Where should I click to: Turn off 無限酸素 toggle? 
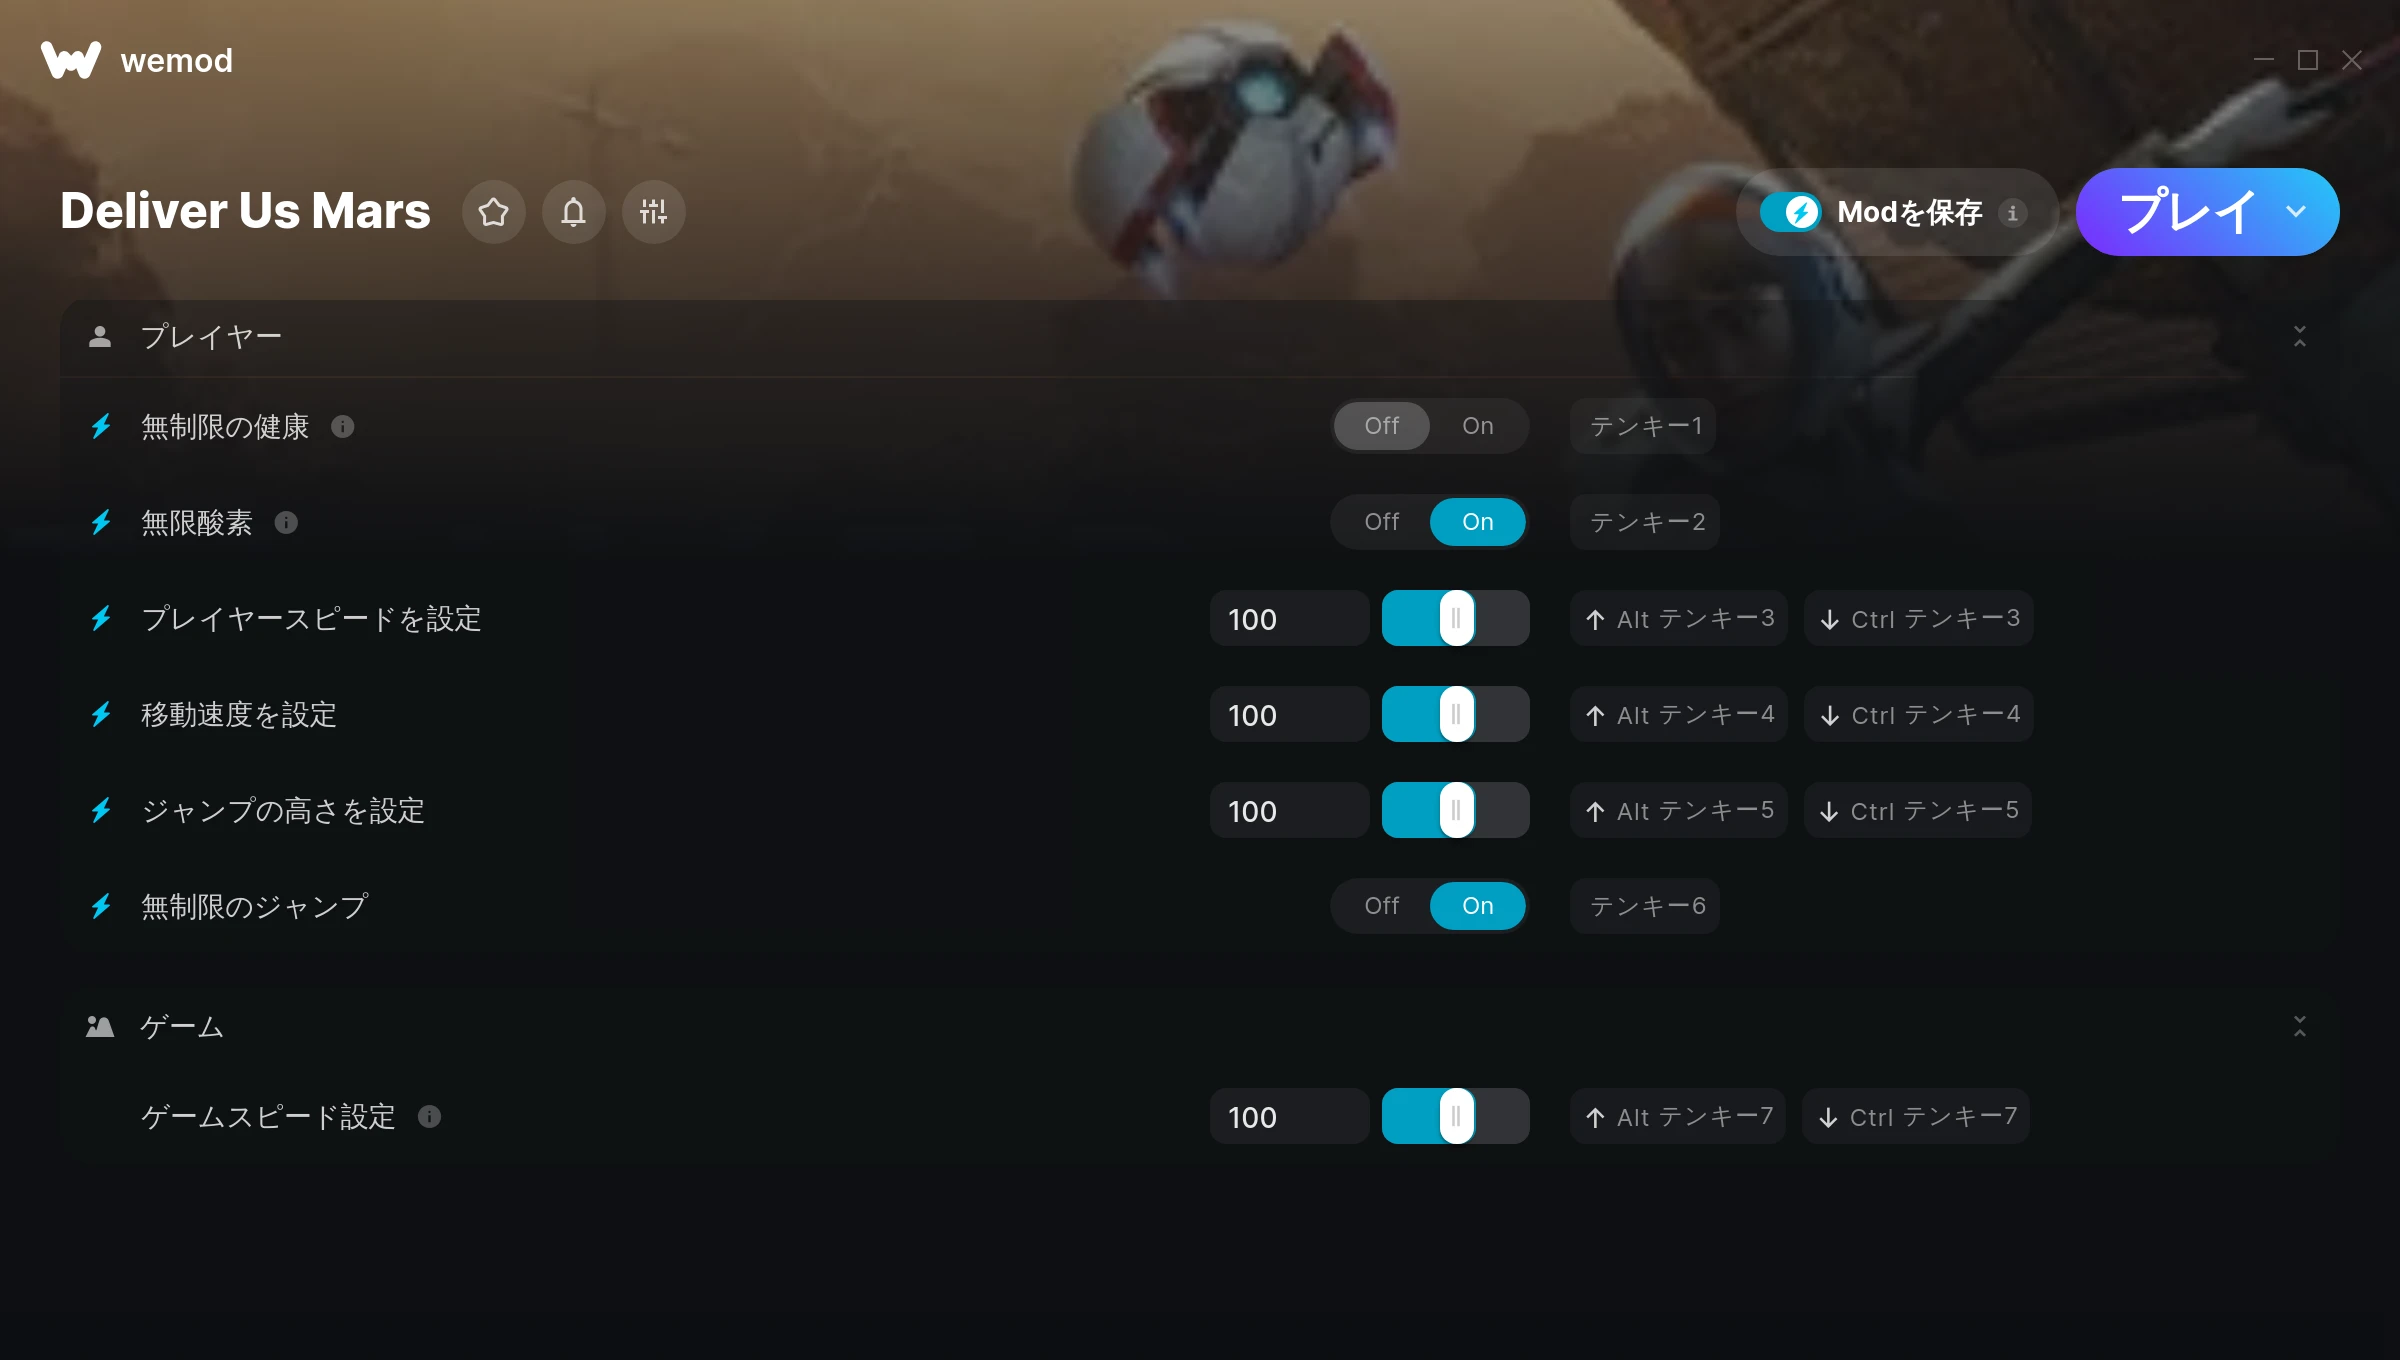[x=1382, y=522]
